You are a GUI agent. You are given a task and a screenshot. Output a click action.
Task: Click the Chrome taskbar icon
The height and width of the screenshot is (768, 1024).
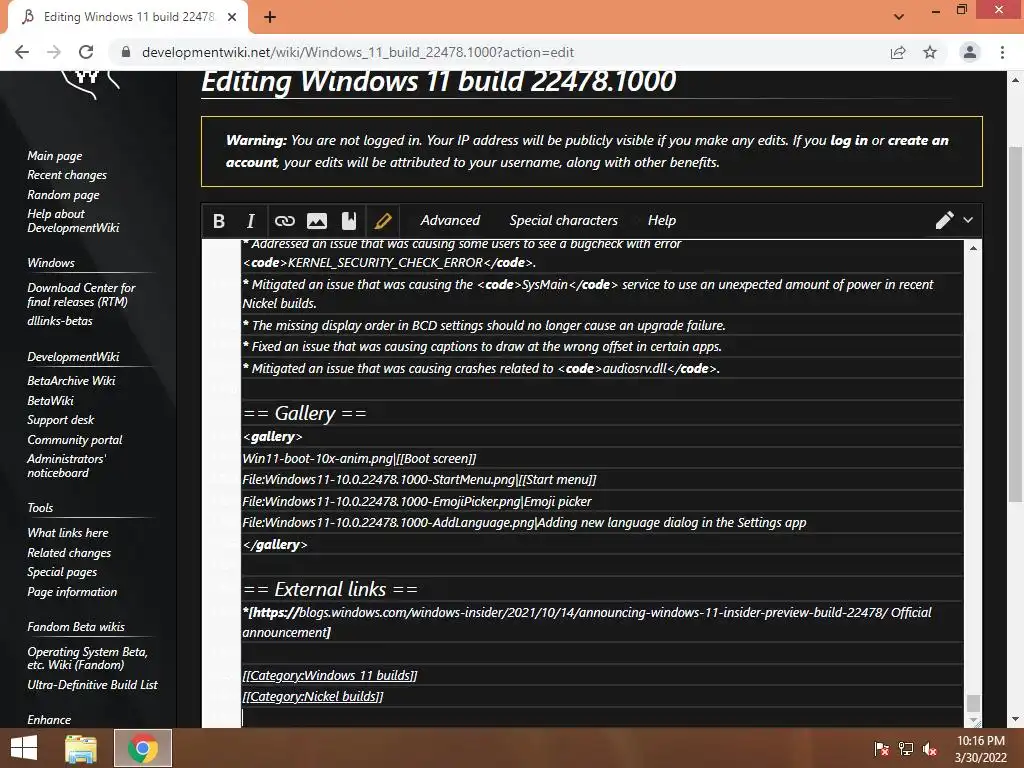(143, 748)
